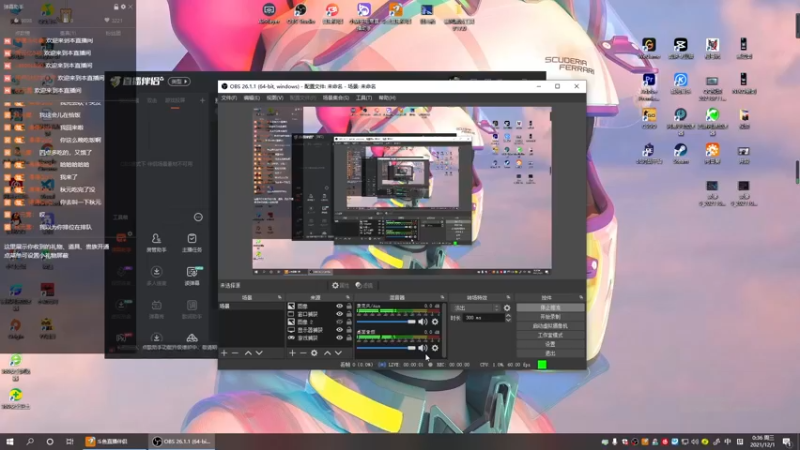Open 读弹幕 tool in 直播伴侣 window
This screenshot has width=800, height=450.
tap(192, 276)
